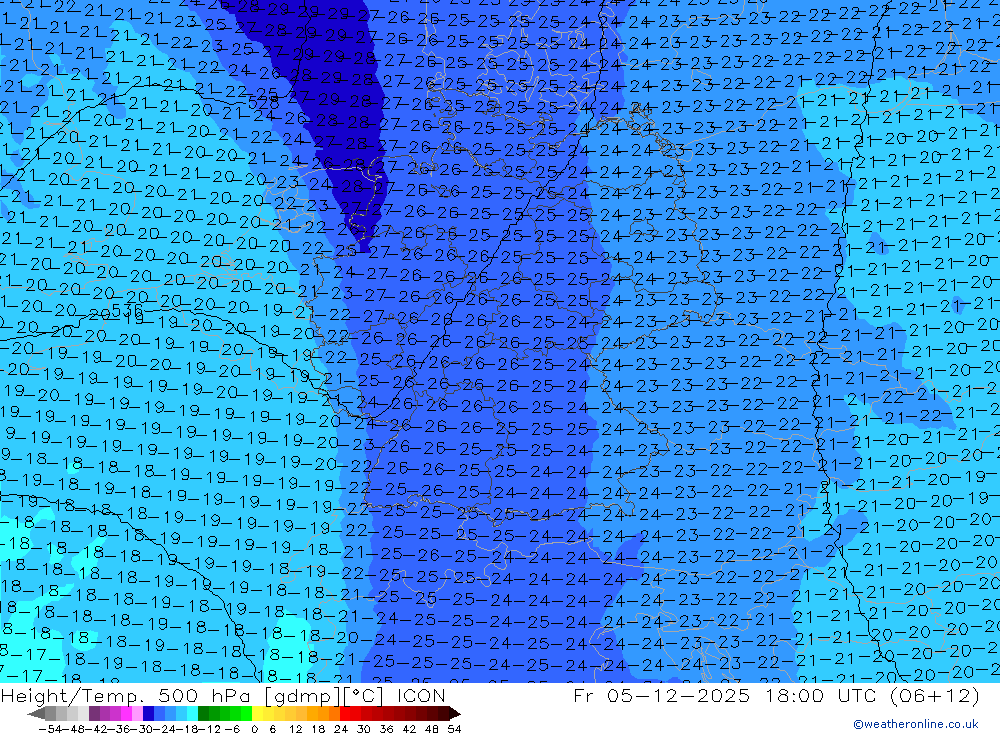Click the 36 label under the color scale
The width and height of the screenshot is (1000, 733).
pyautogui.click(x=386, y=729)
